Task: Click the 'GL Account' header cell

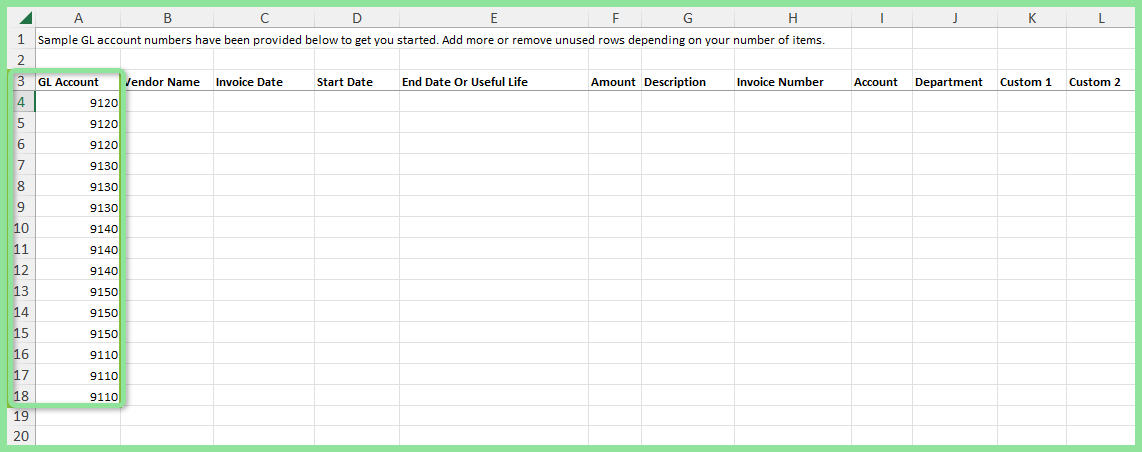Action: coord(78,82)
